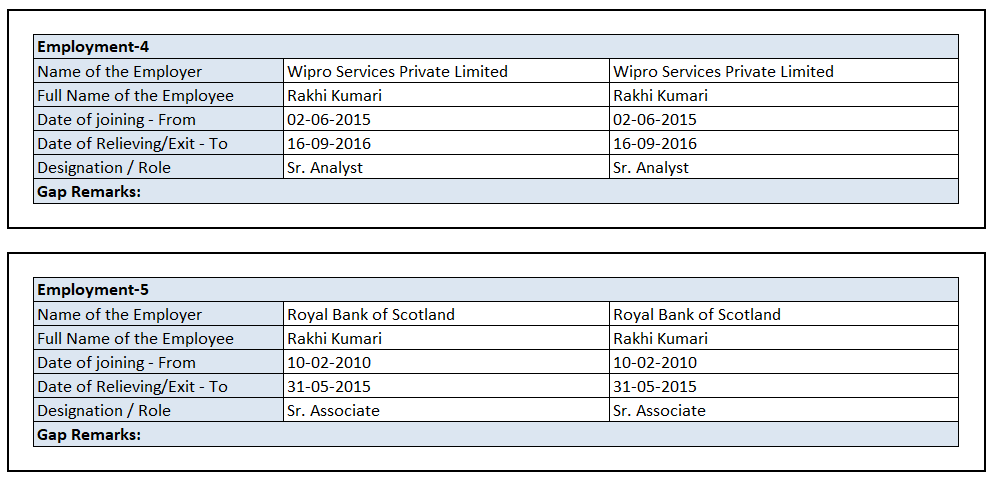The image size is (1002, 478).
Task: Select Designation / Role label in Employment-4
Action: pyautogui.click(x=104, y=167)
